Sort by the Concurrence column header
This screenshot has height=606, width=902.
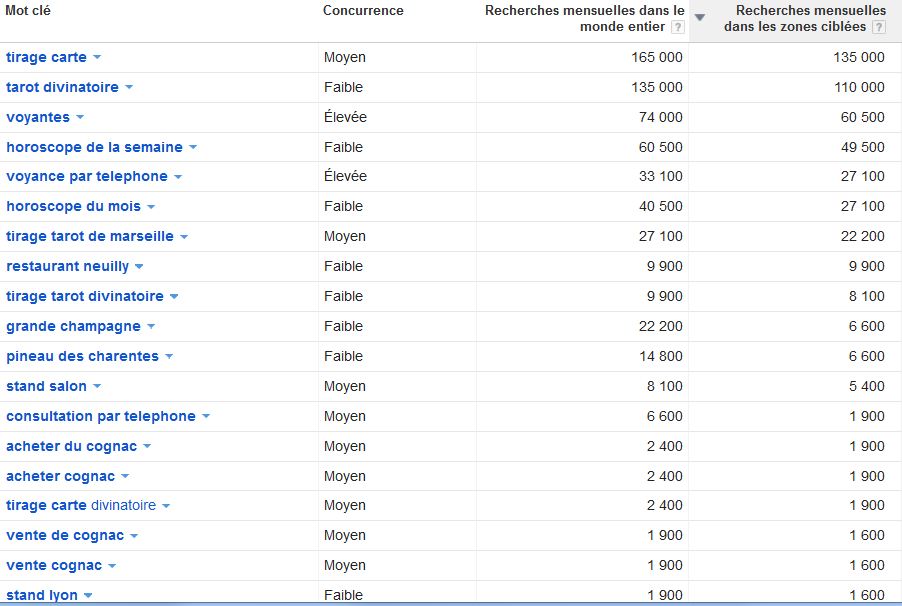[x=363, y=10]
